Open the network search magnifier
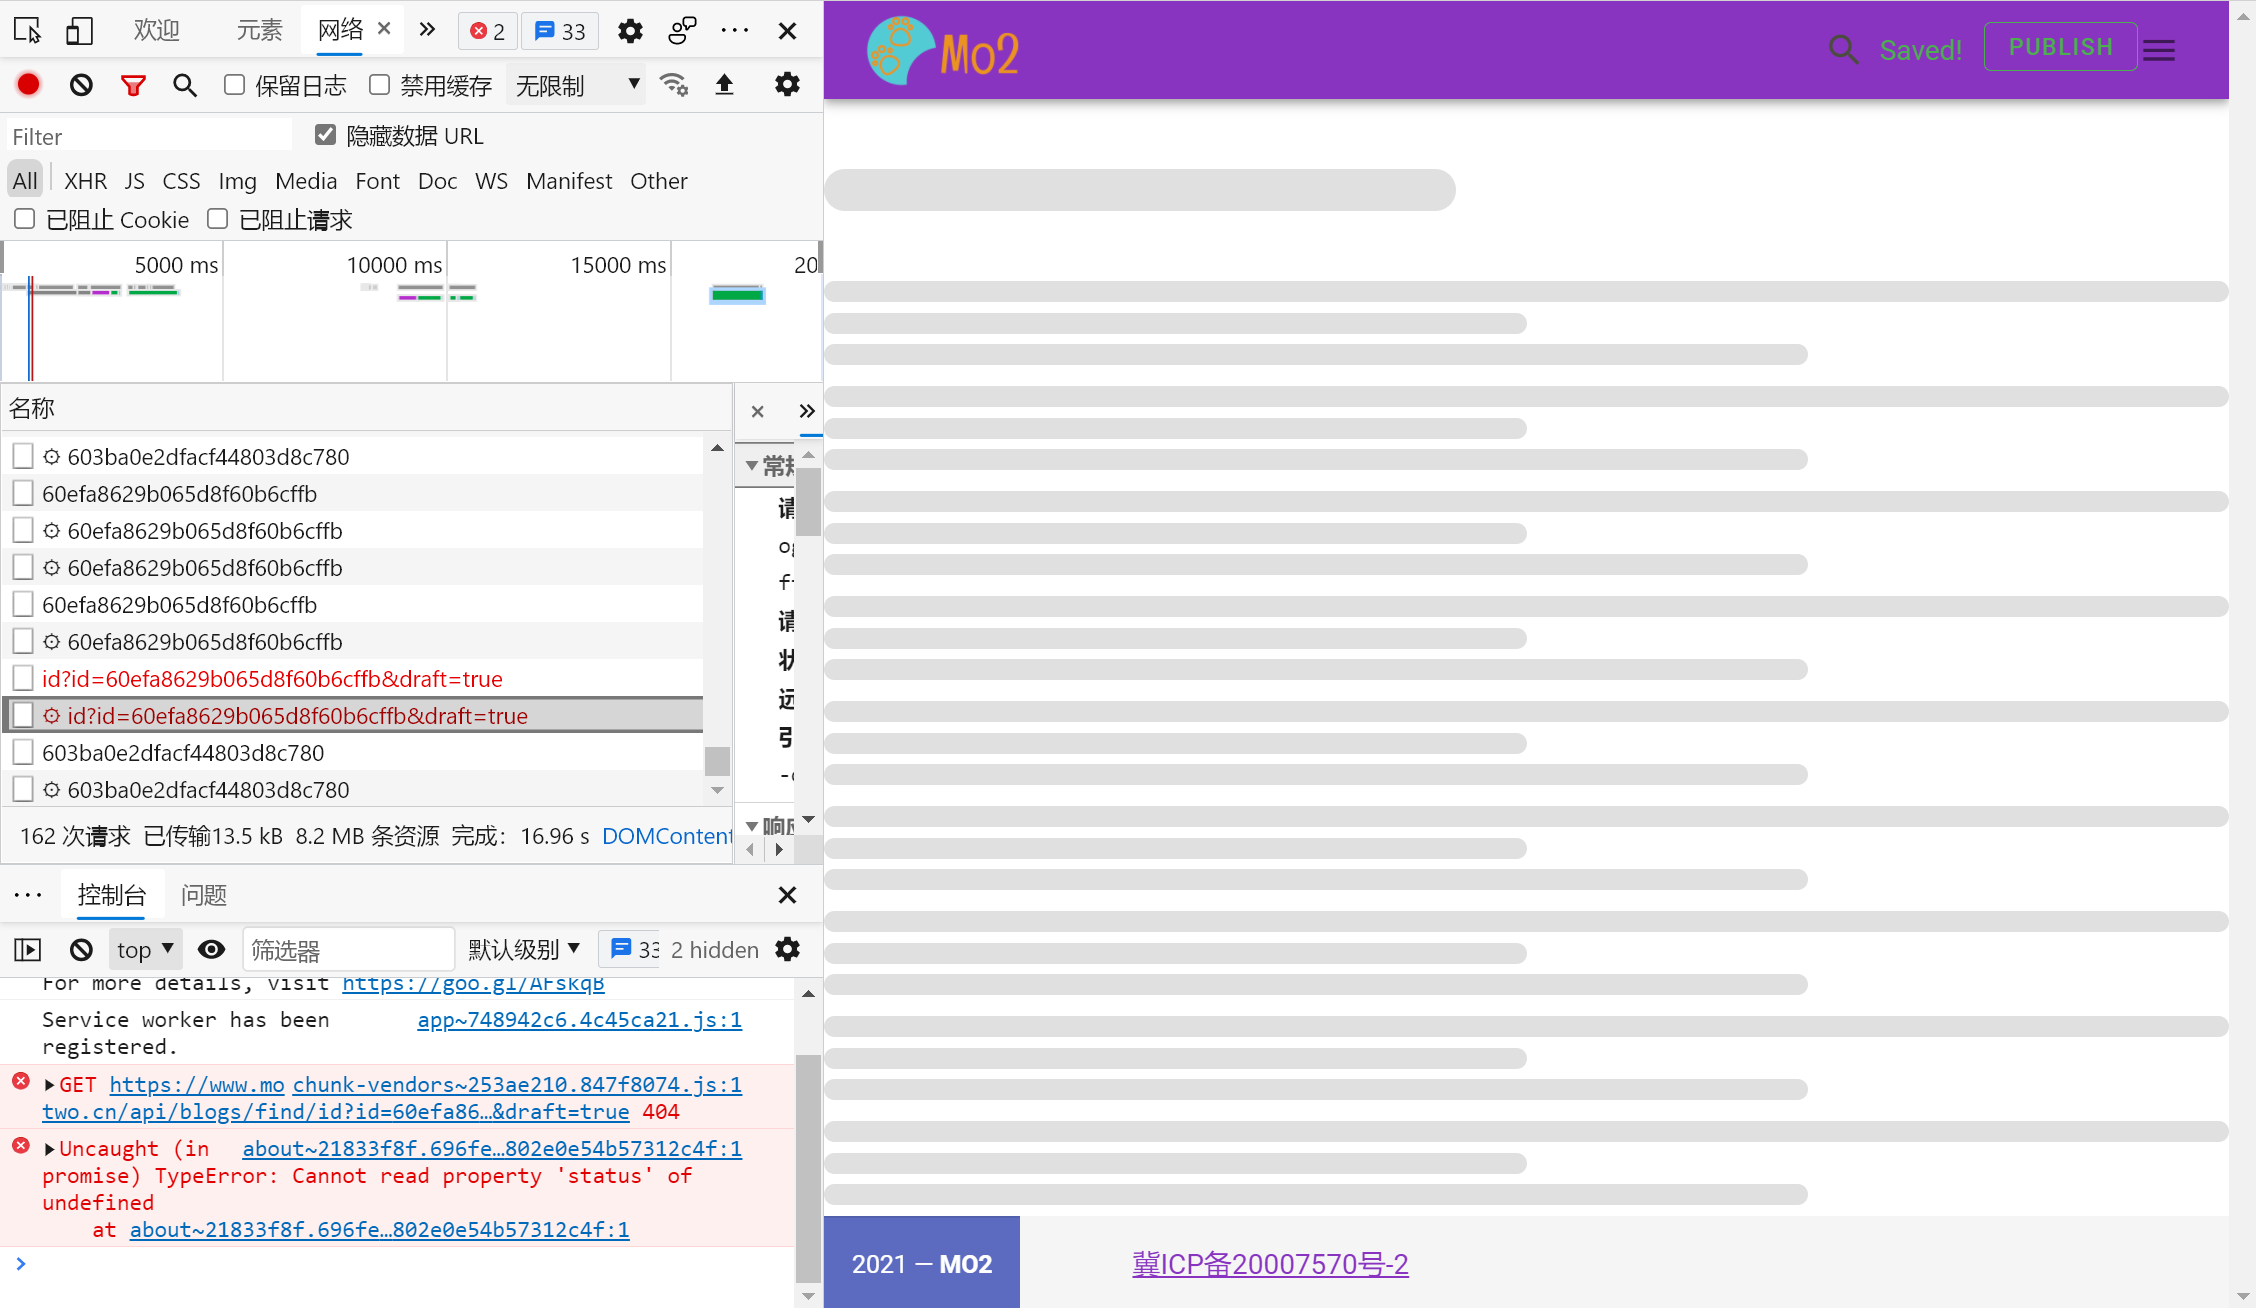Image resolution: width=2256 pixels, height=1308 pixels. 184,85
